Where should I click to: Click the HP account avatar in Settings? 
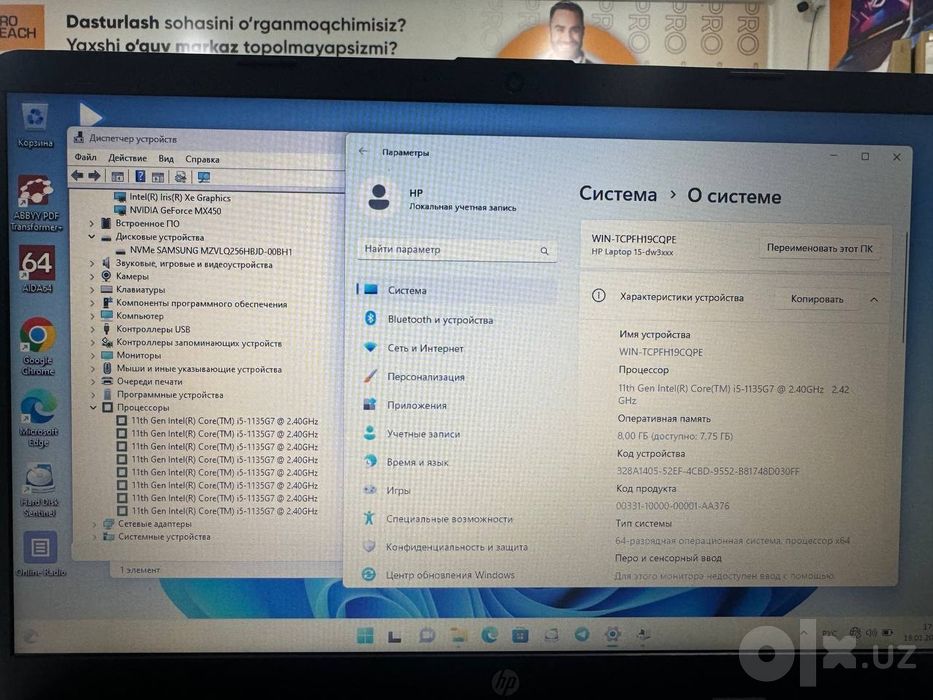379,197
